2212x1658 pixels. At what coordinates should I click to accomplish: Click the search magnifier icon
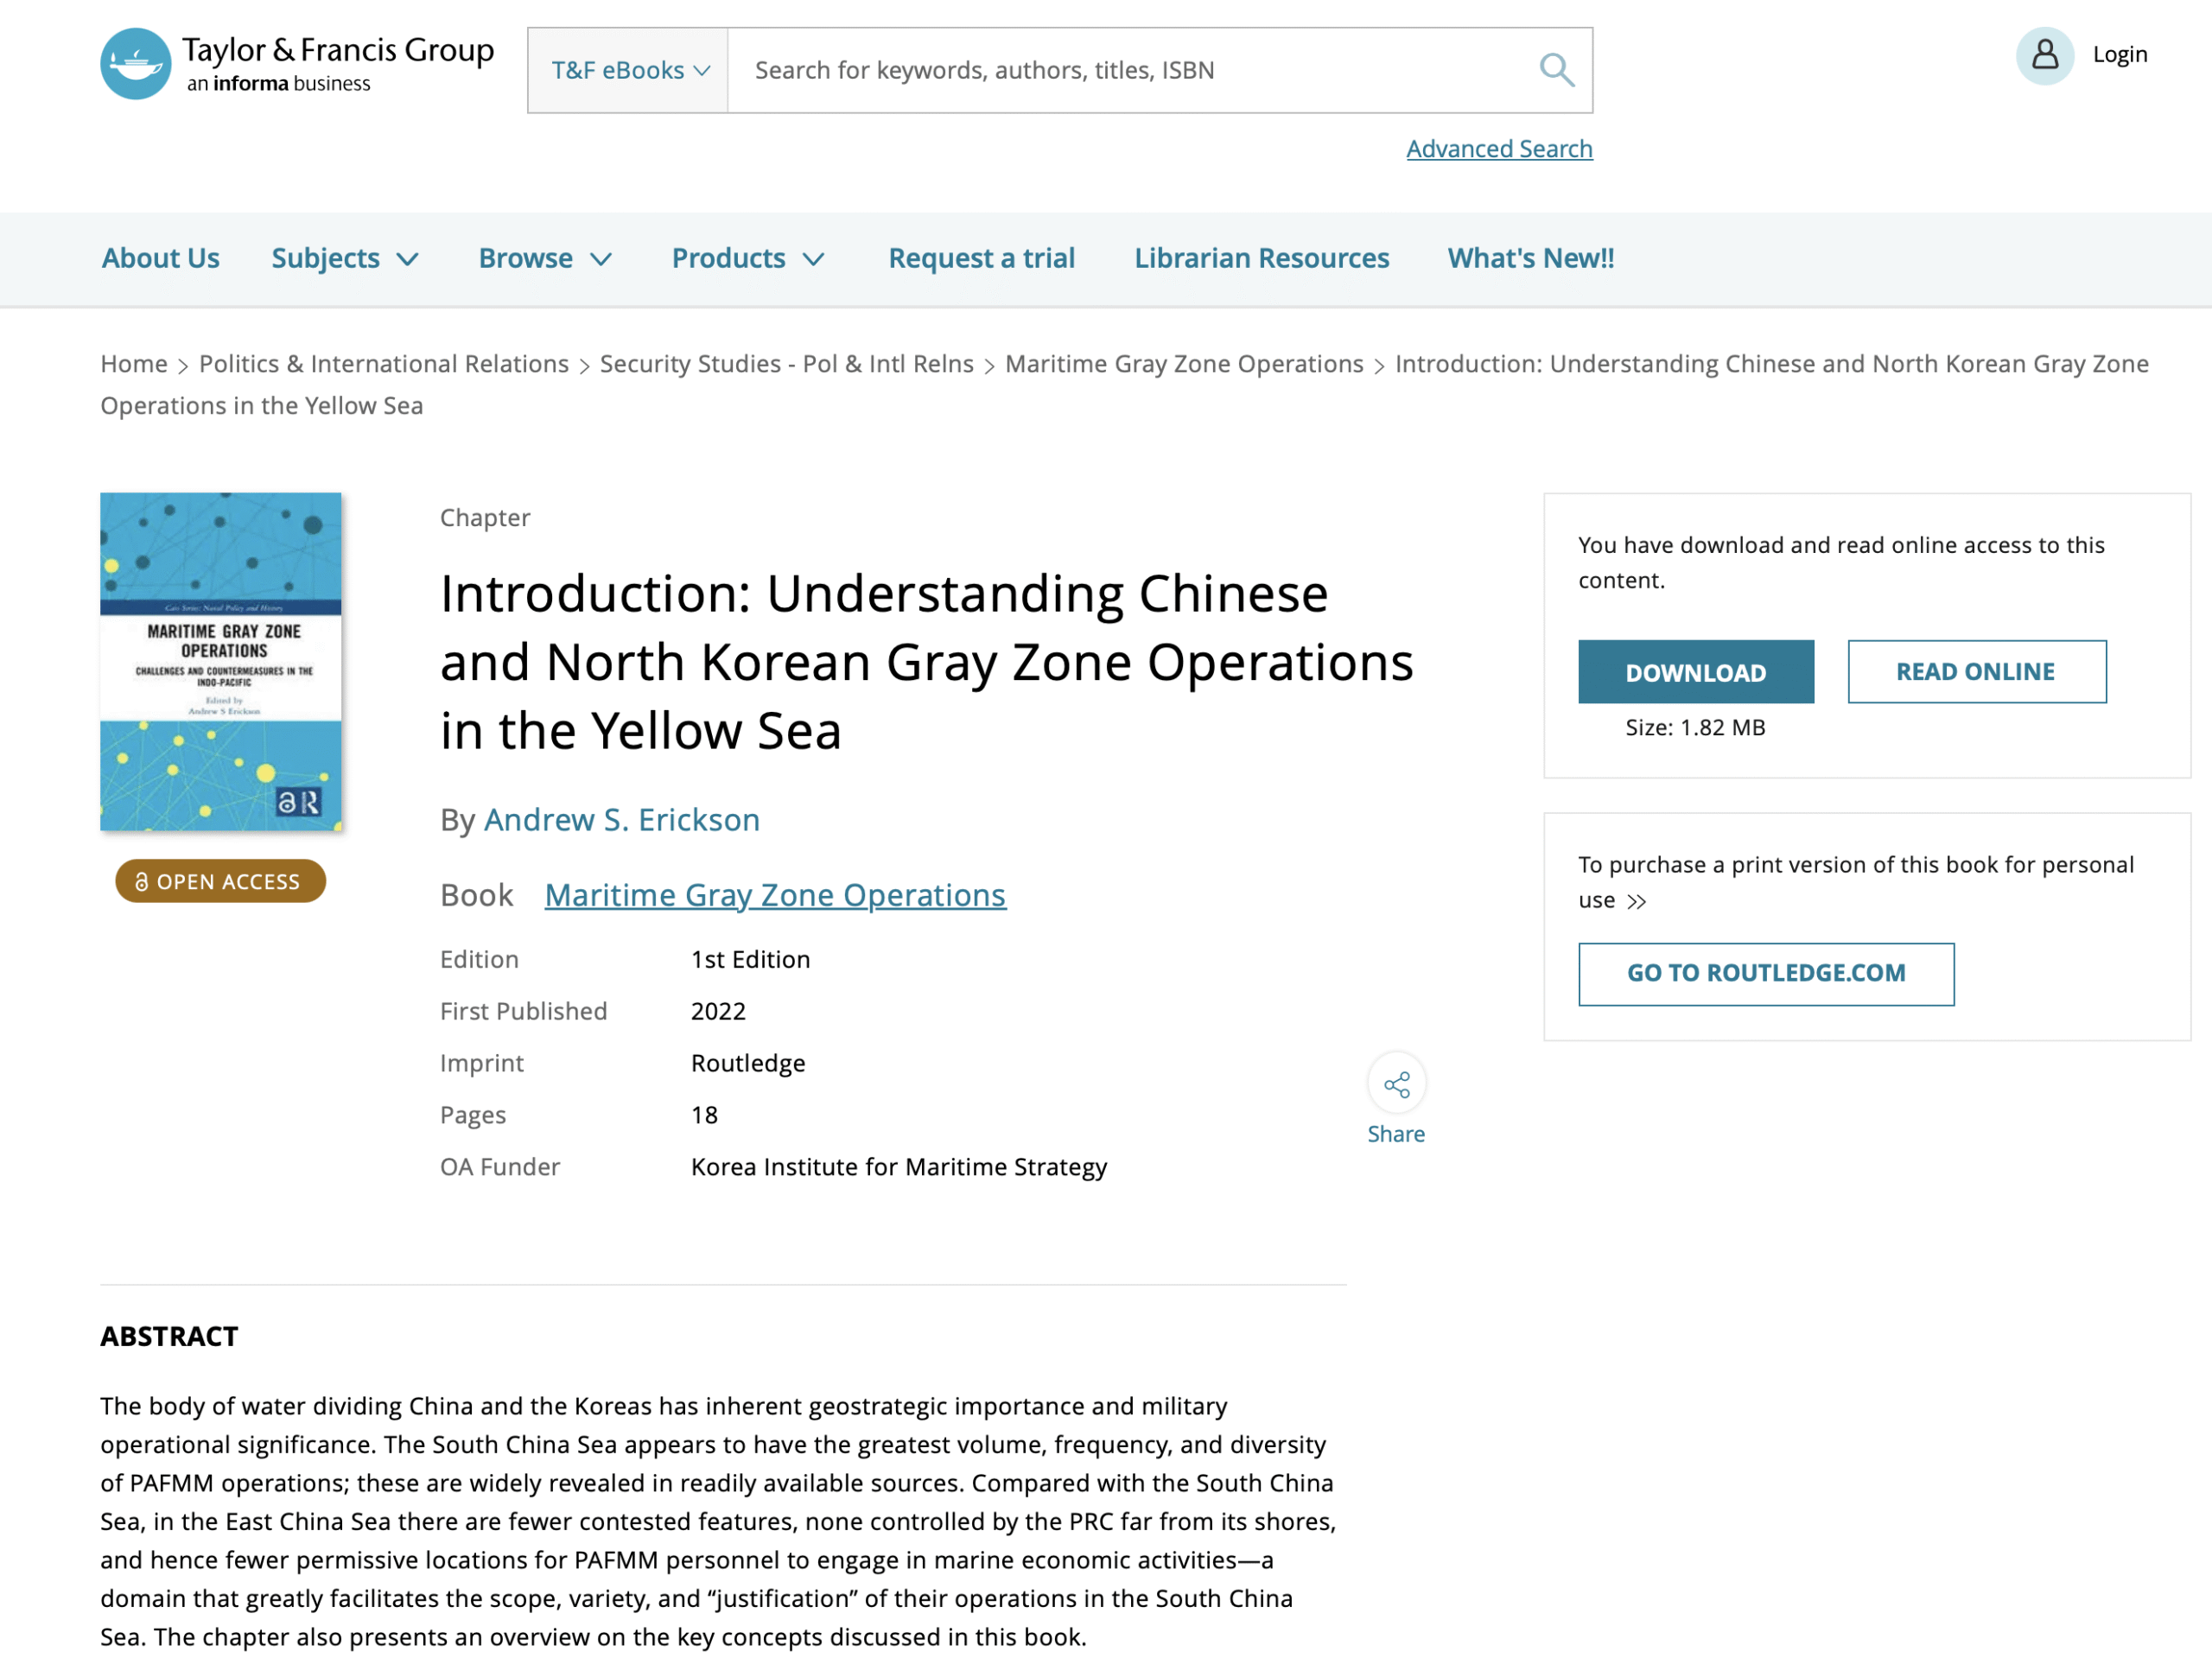[x=1556, y=70]
